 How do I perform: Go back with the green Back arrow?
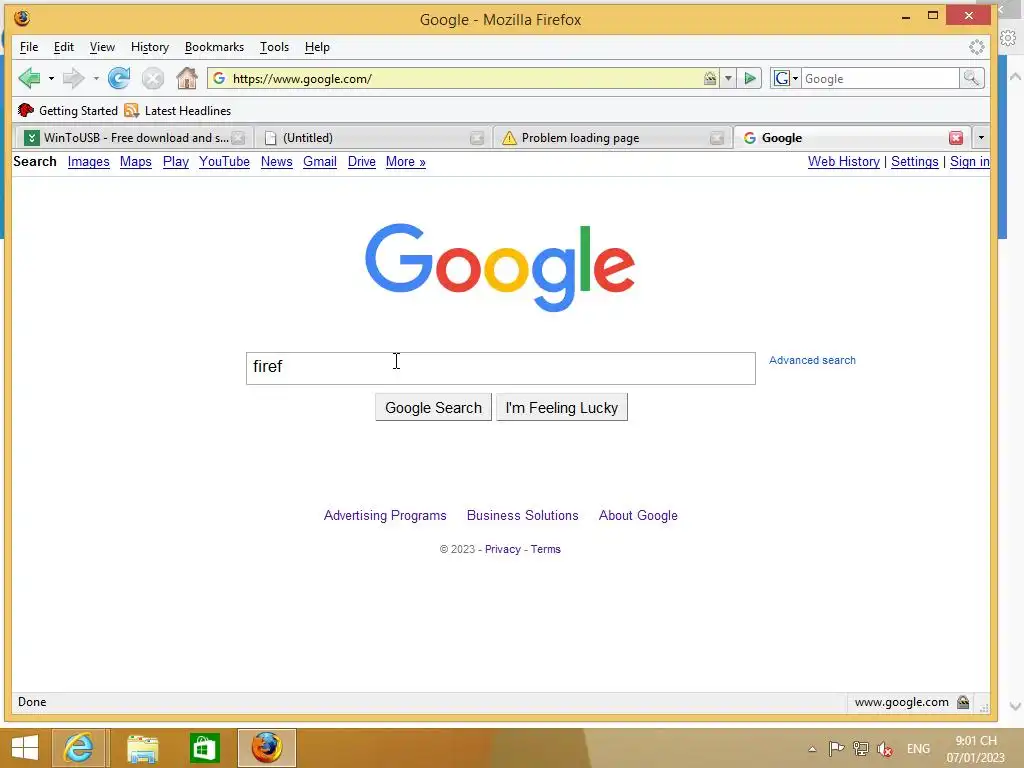click(x=29, y=78)
